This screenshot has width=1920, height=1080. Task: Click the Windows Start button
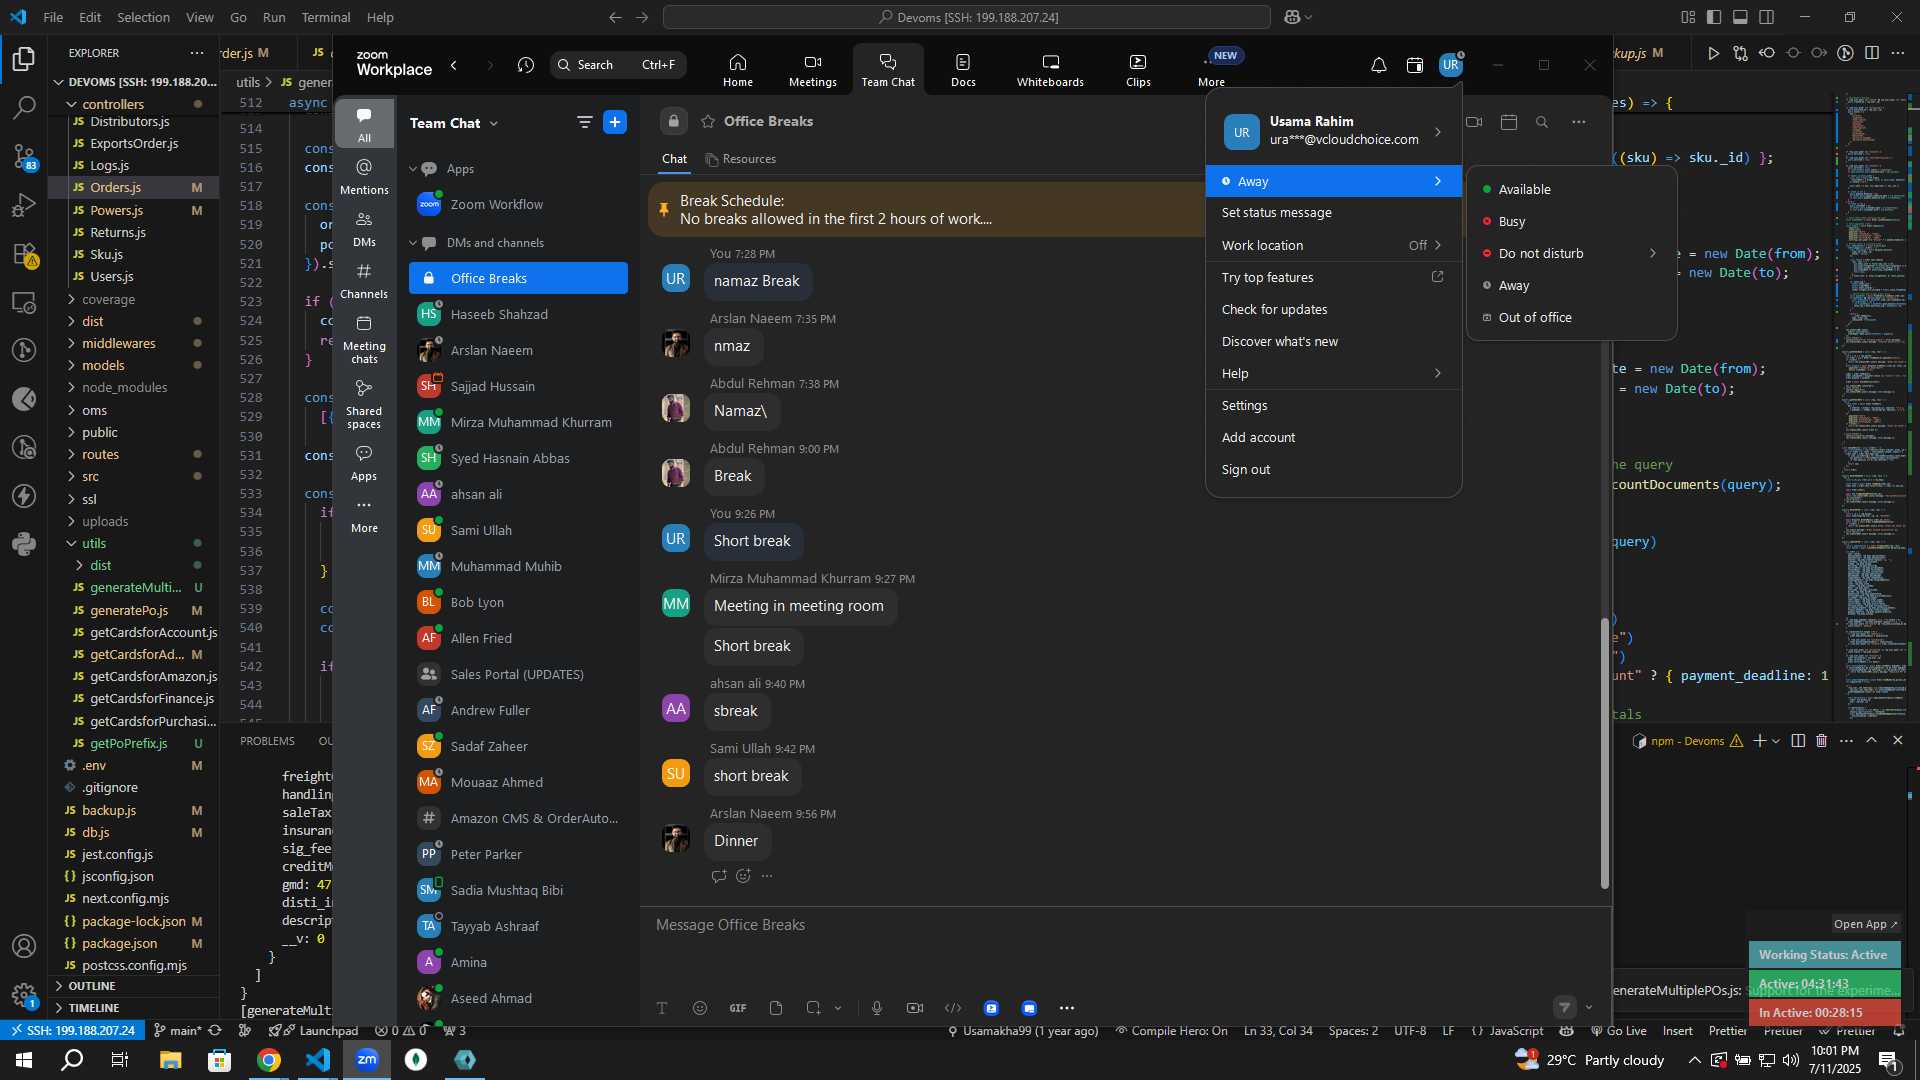24,1060
